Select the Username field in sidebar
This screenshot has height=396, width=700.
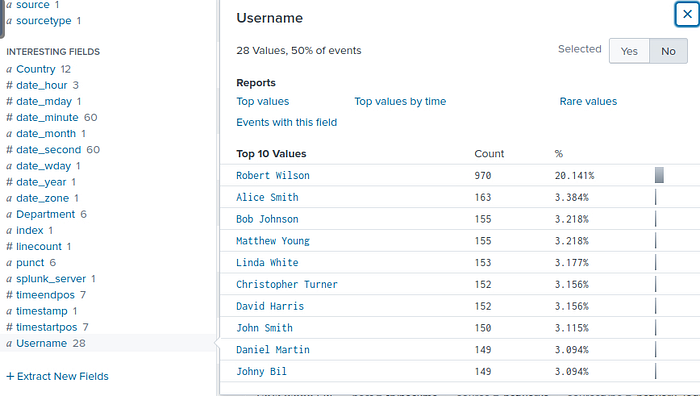(42, 343)
